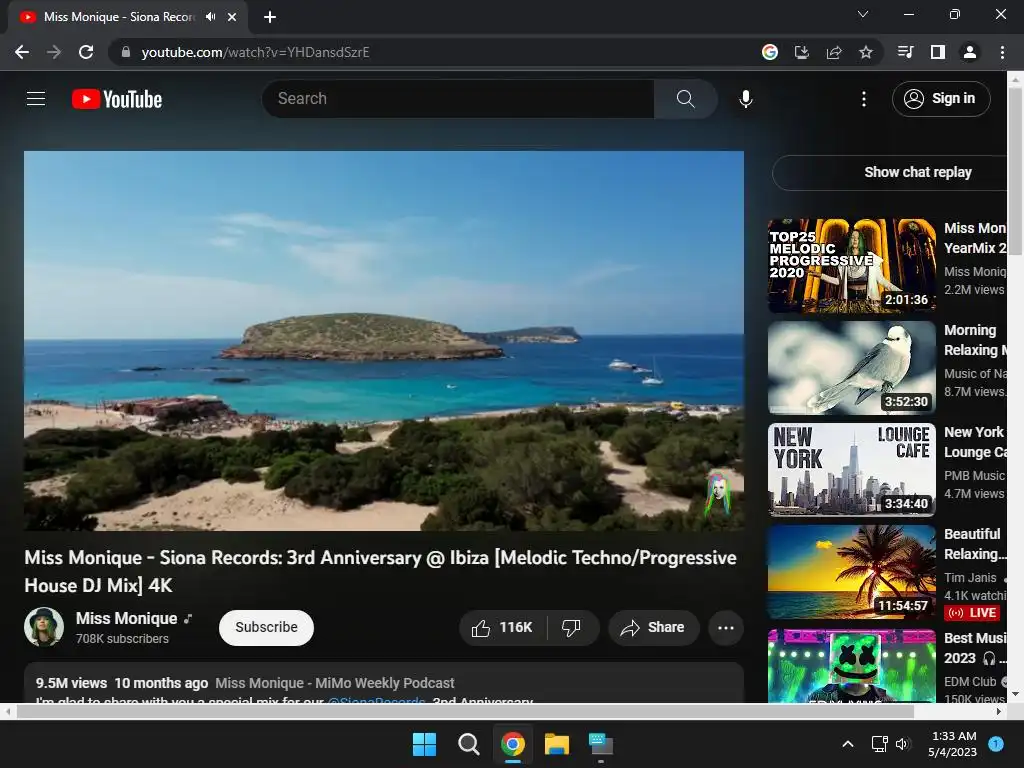
Task: Open clock and date 1:33 AM
Action: click(x=953, y=744)
